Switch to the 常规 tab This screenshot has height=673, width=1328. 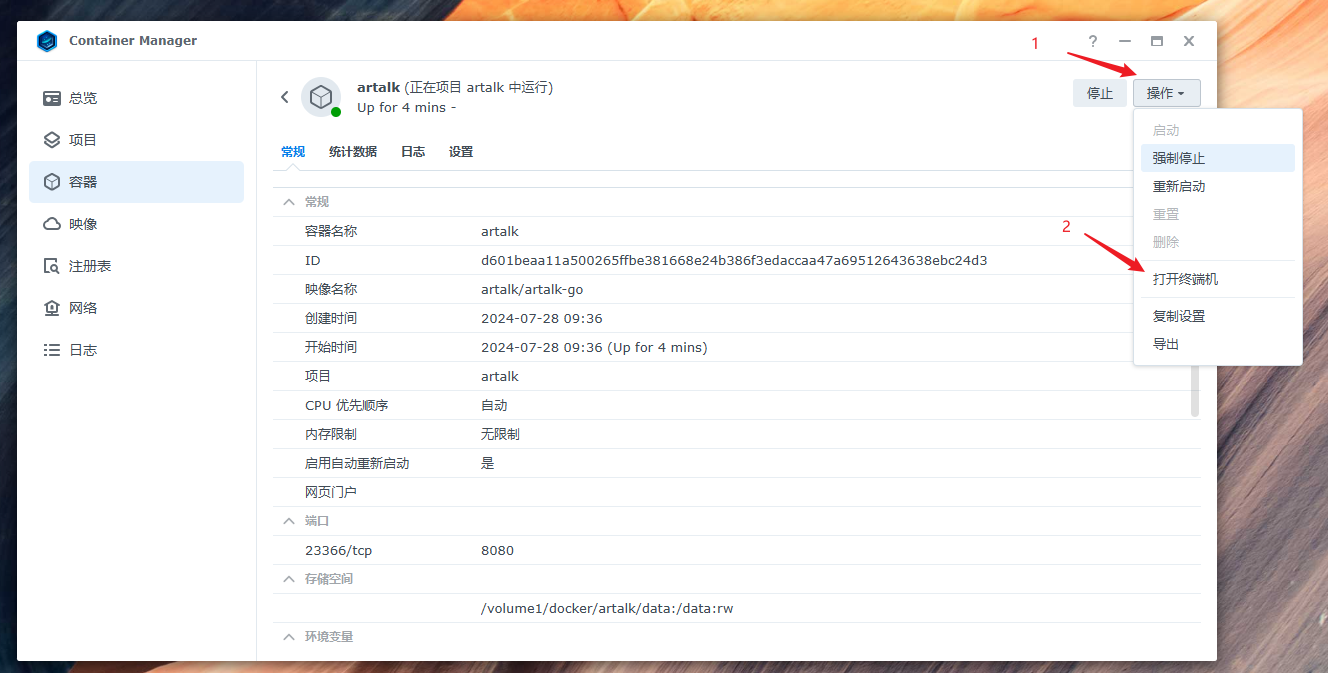coord(293,152)
